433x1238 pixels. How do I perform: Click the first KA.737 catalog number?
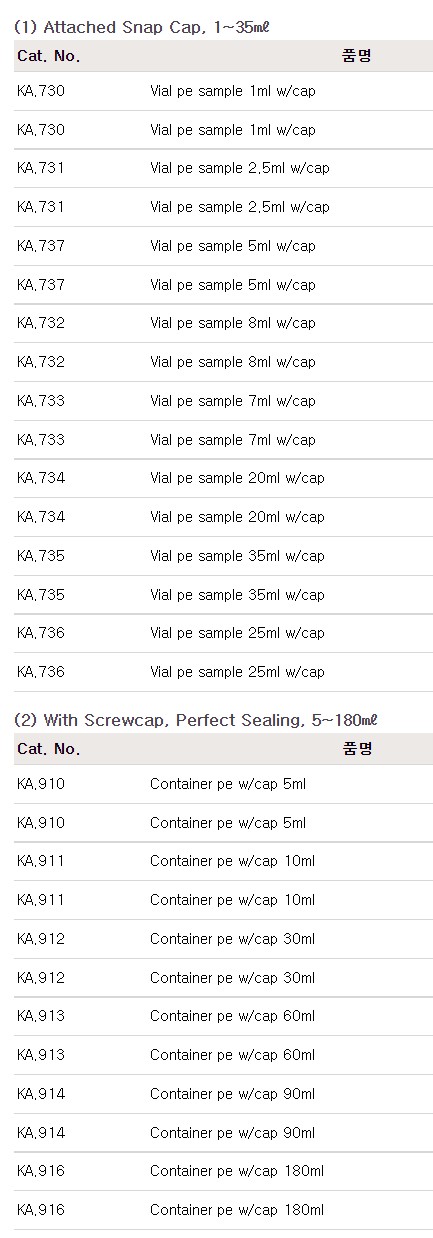pos(40,246)
